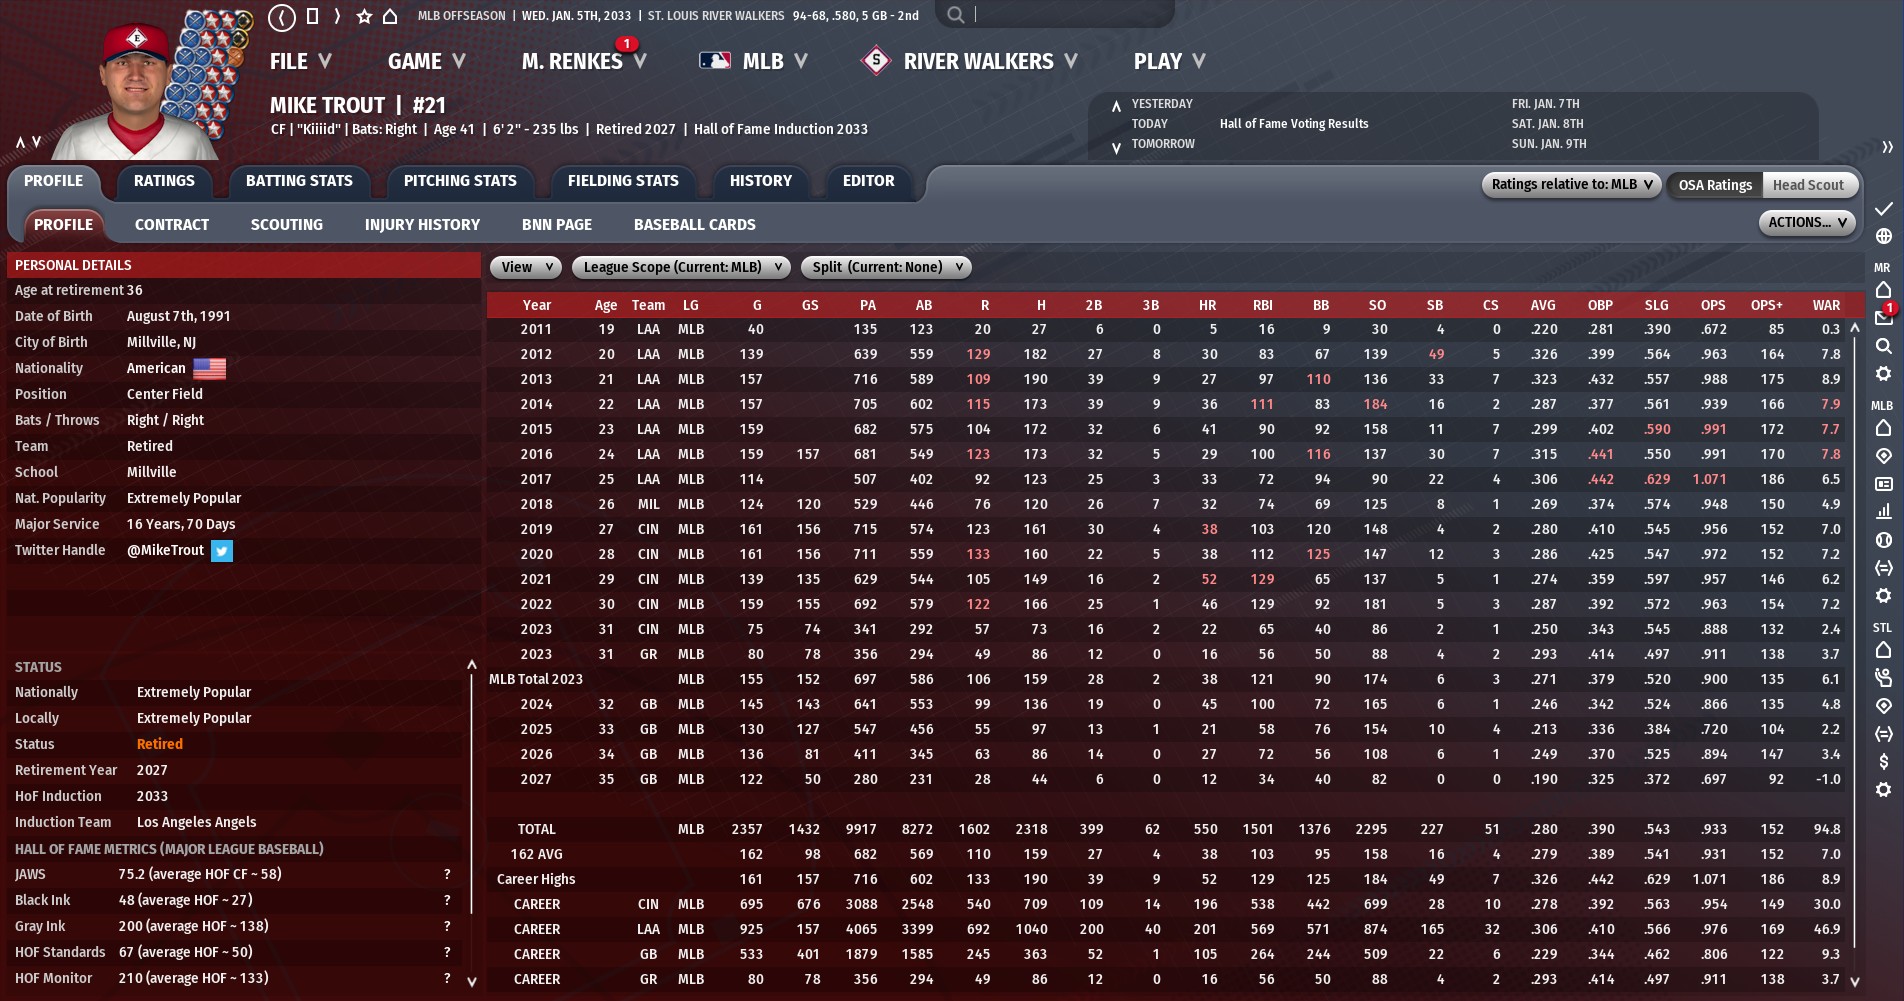Open the Injury History sub-tab

pos(422,225)
